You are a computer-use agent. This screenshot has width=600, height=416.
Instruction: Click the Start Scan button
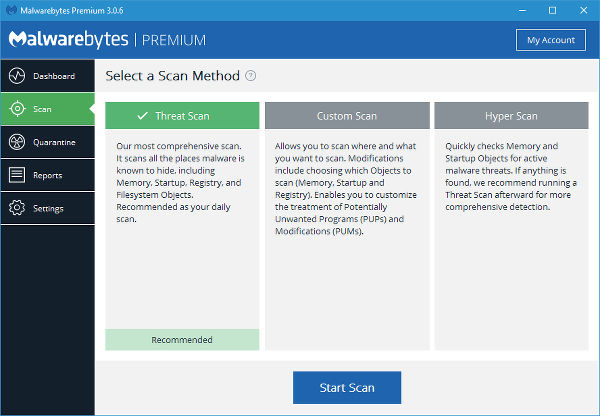pos(347,387)
